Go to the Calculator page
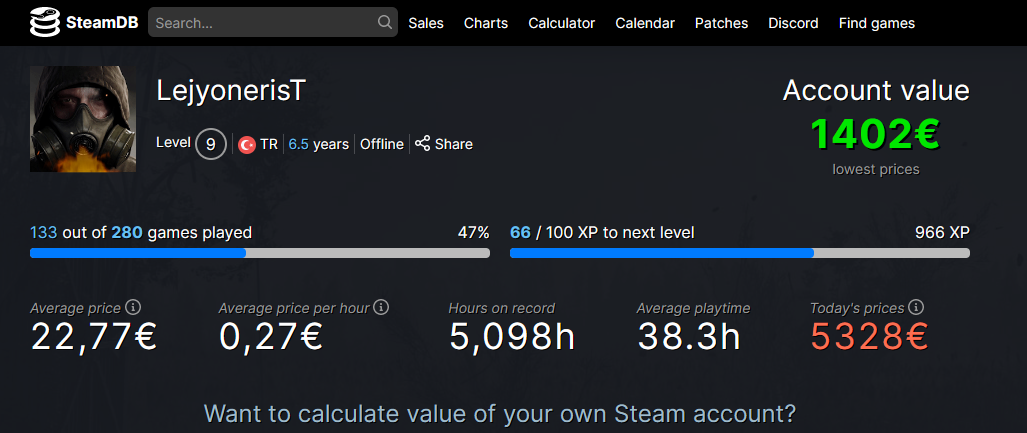The height and width of the screenshot is (433, 1027). click(x=562, y=23)
